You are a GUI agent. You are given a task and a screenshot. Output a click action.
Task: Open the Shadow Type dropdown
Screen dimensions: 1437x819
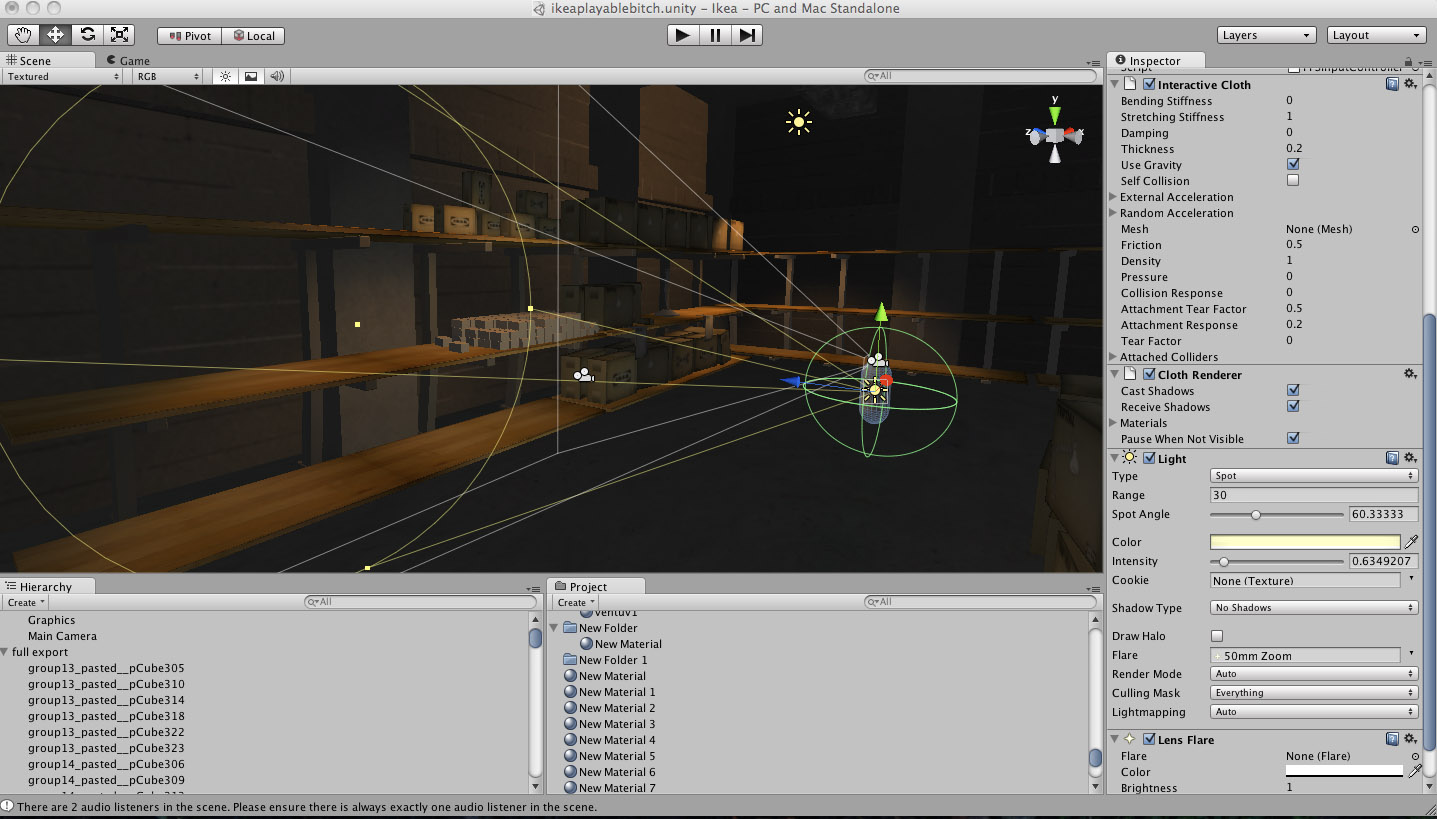1314,608
